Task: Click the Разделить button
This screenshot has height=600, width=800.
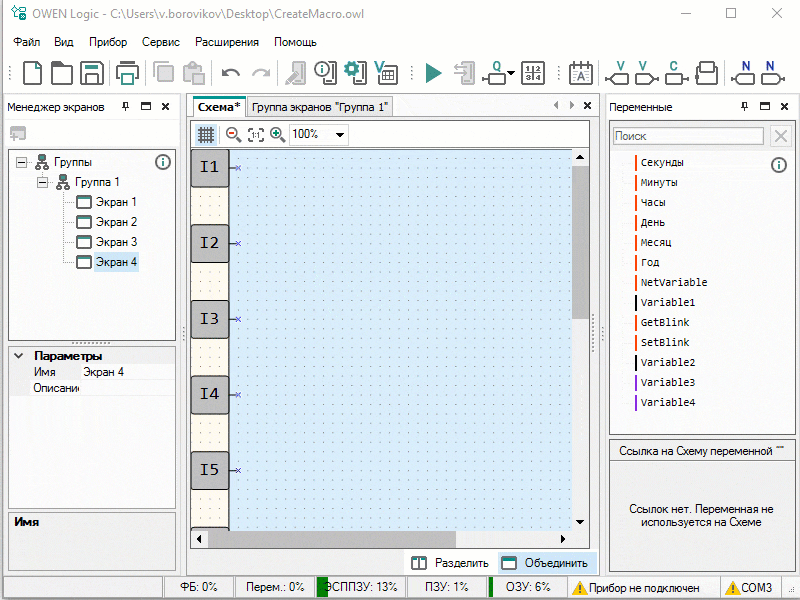Action: pos(450,563)
